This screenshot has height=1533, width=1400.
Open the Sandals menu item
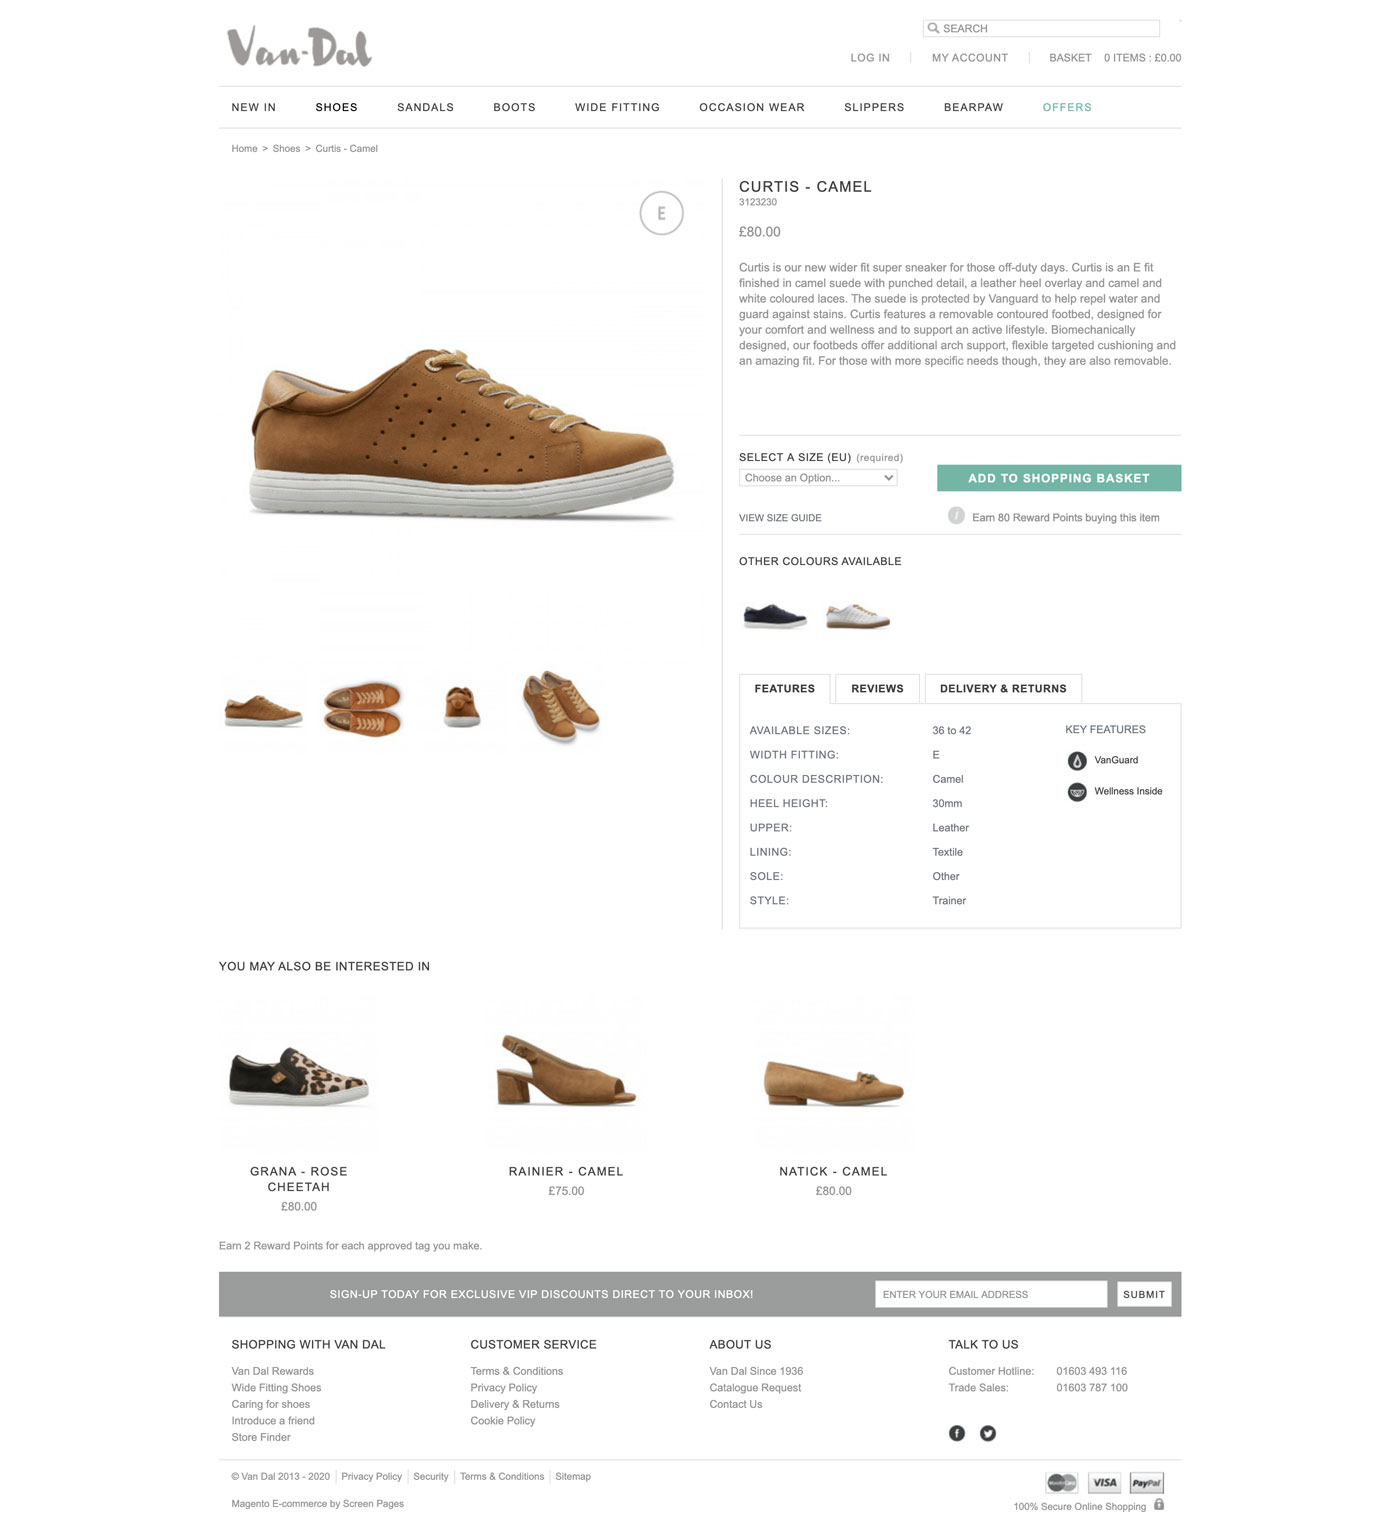[x=425, y=107]
